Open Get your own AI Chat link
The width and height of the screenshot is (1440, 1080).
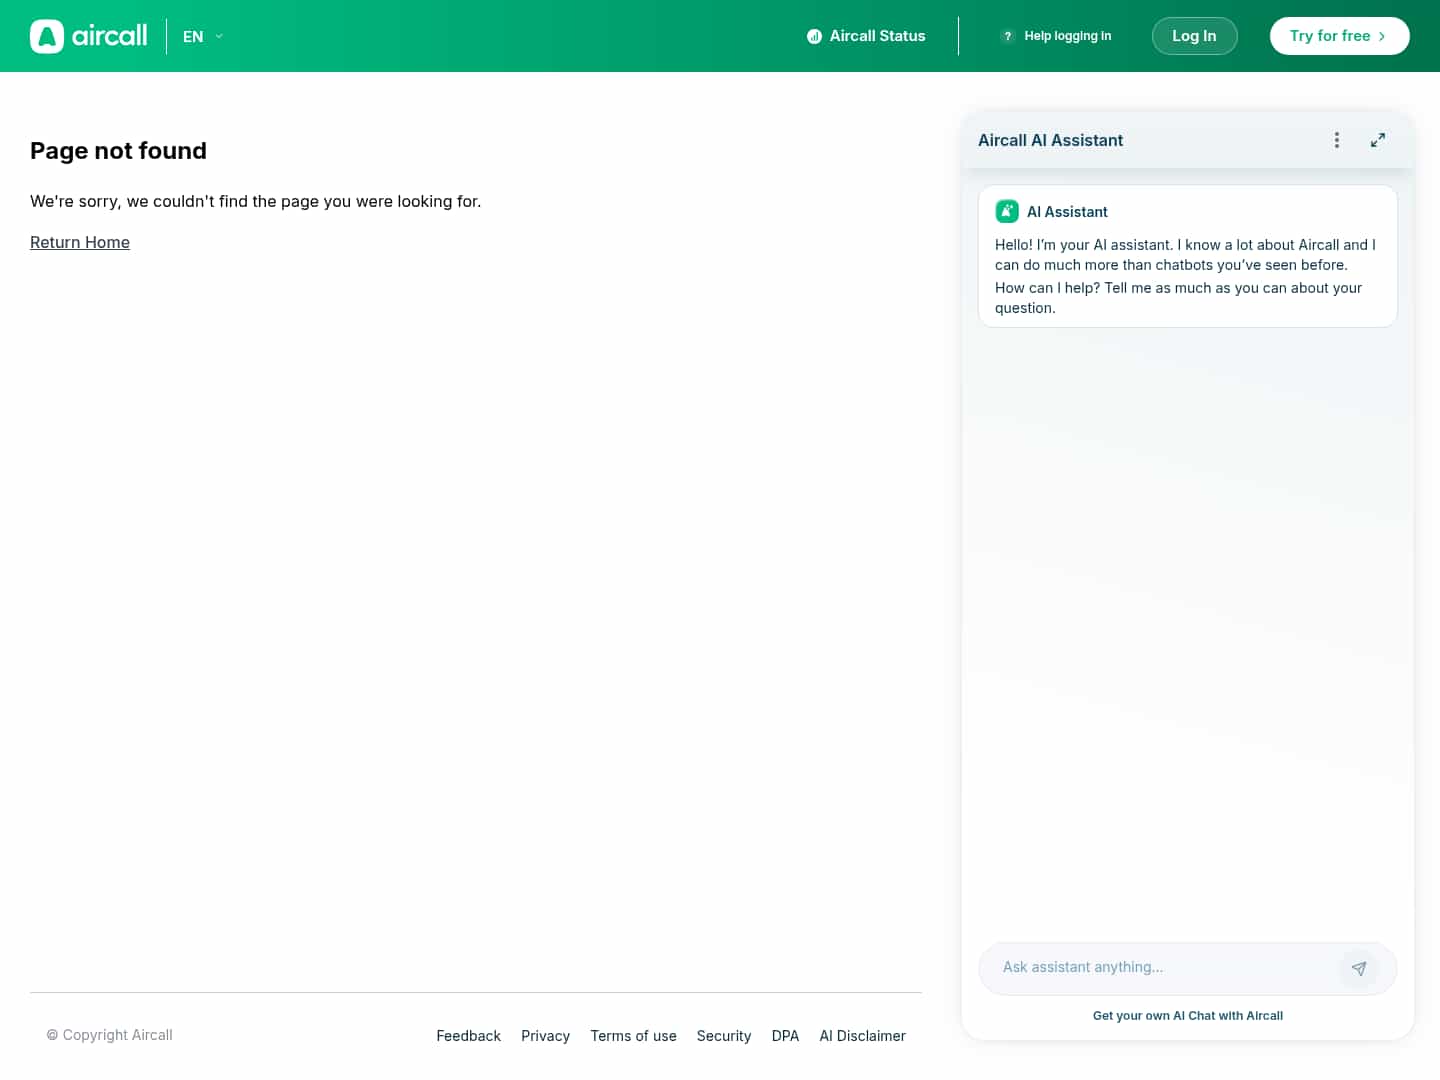(x=1188, y=1015)
